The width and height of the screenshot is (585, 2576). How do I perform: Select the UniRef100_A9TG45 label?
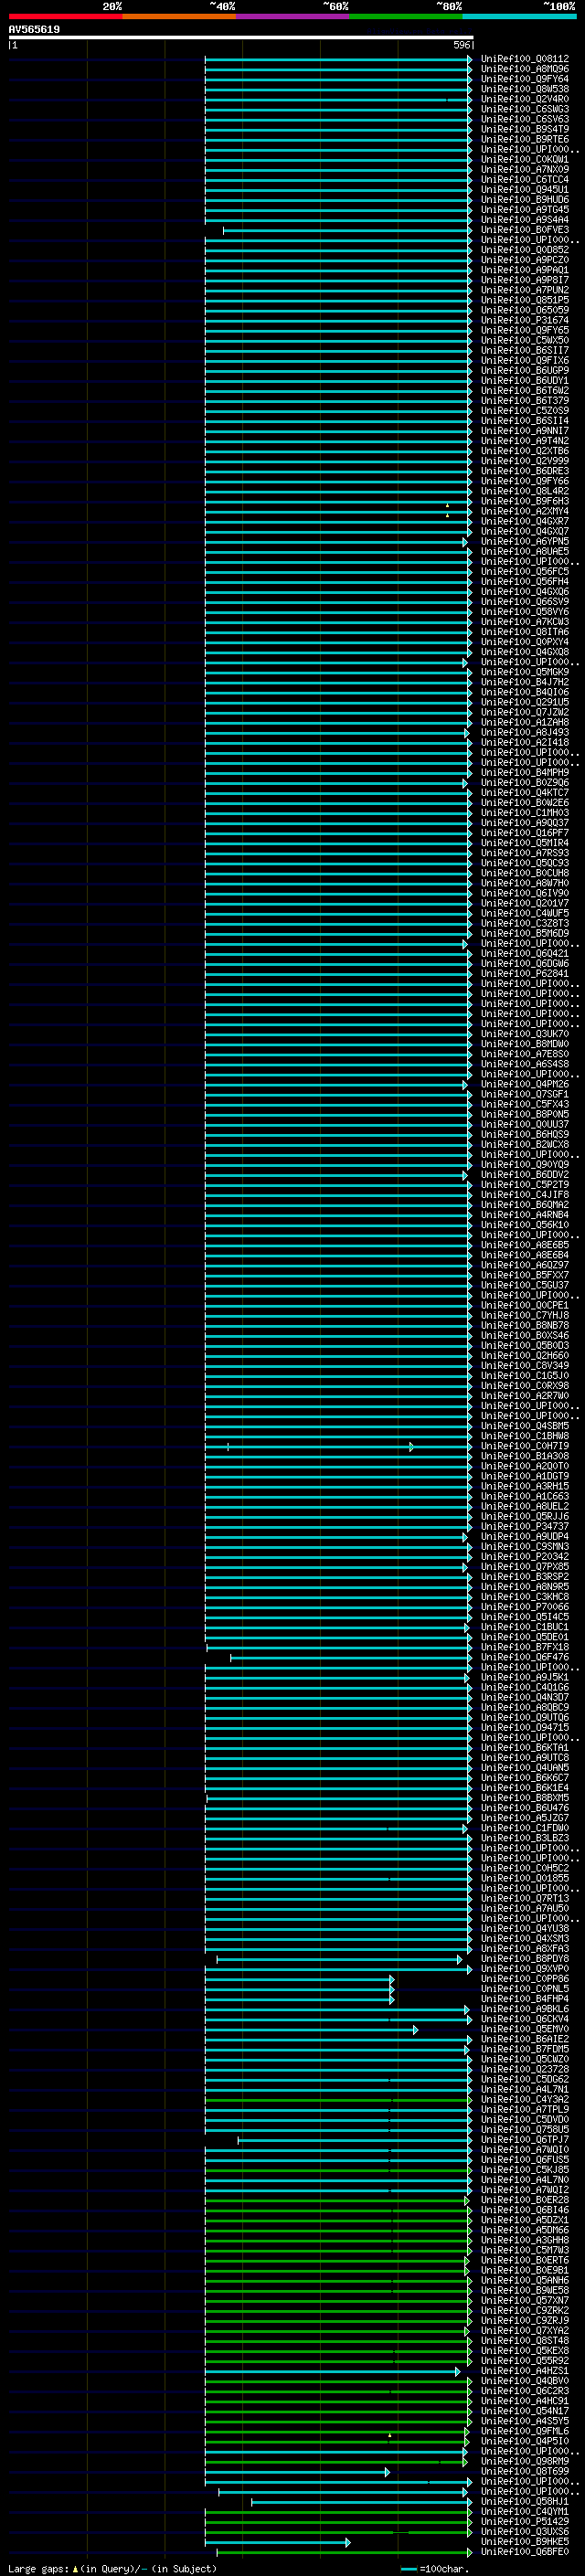[x=525, y=209]
